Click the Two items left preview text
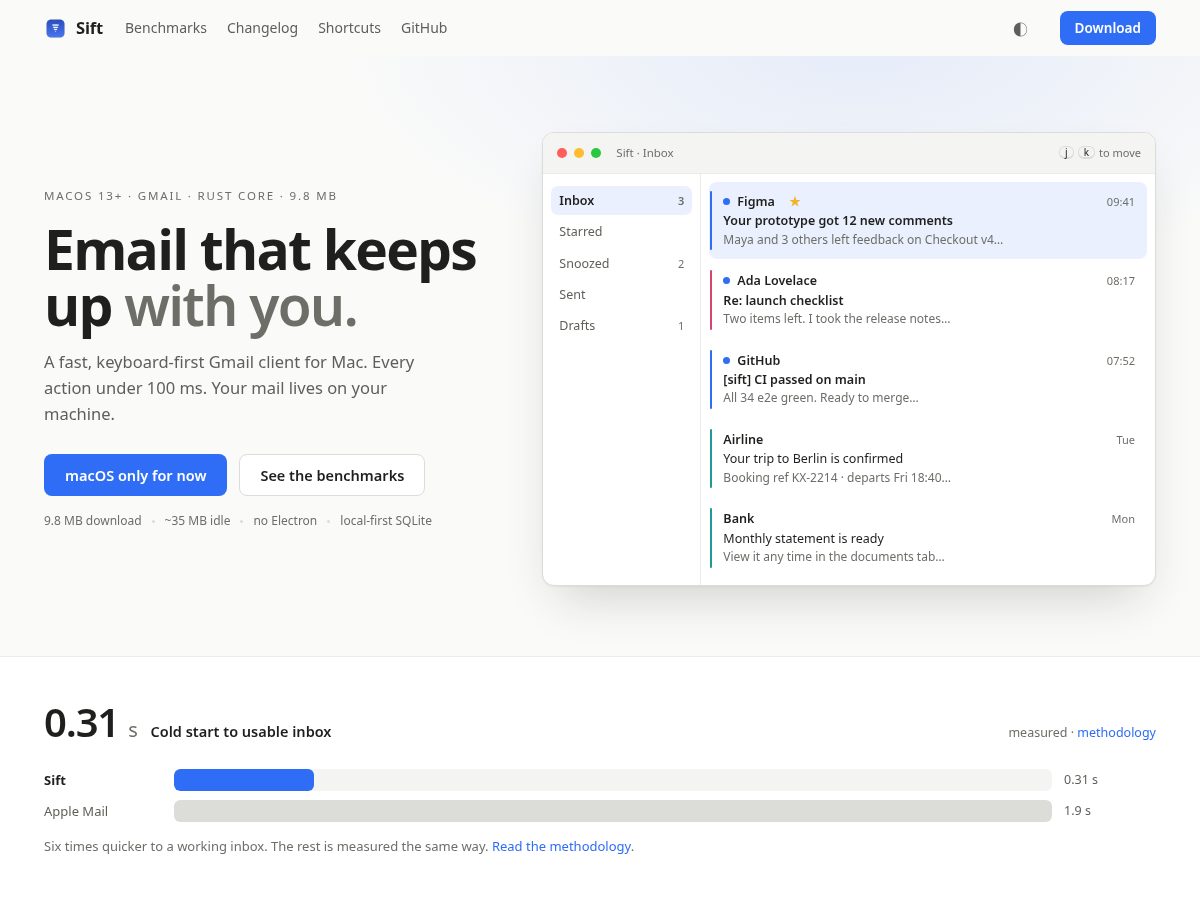 pos(837,318)
